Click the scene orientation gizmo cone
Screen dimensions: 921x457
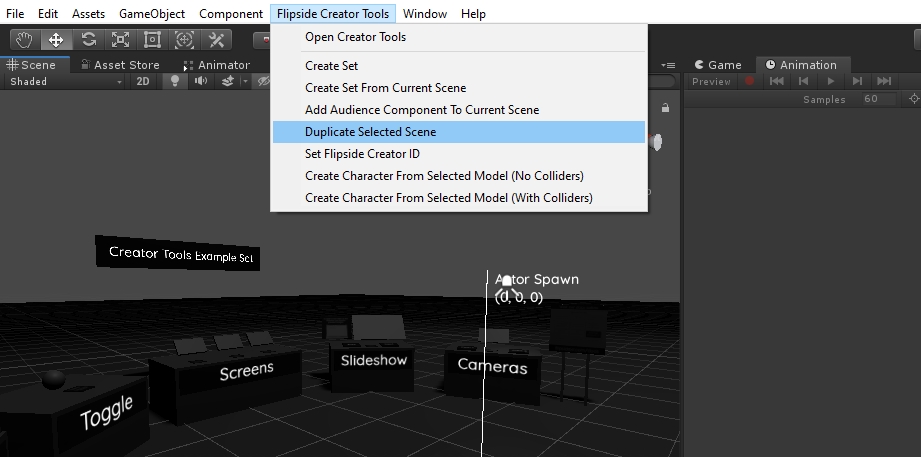pos(656,142)
